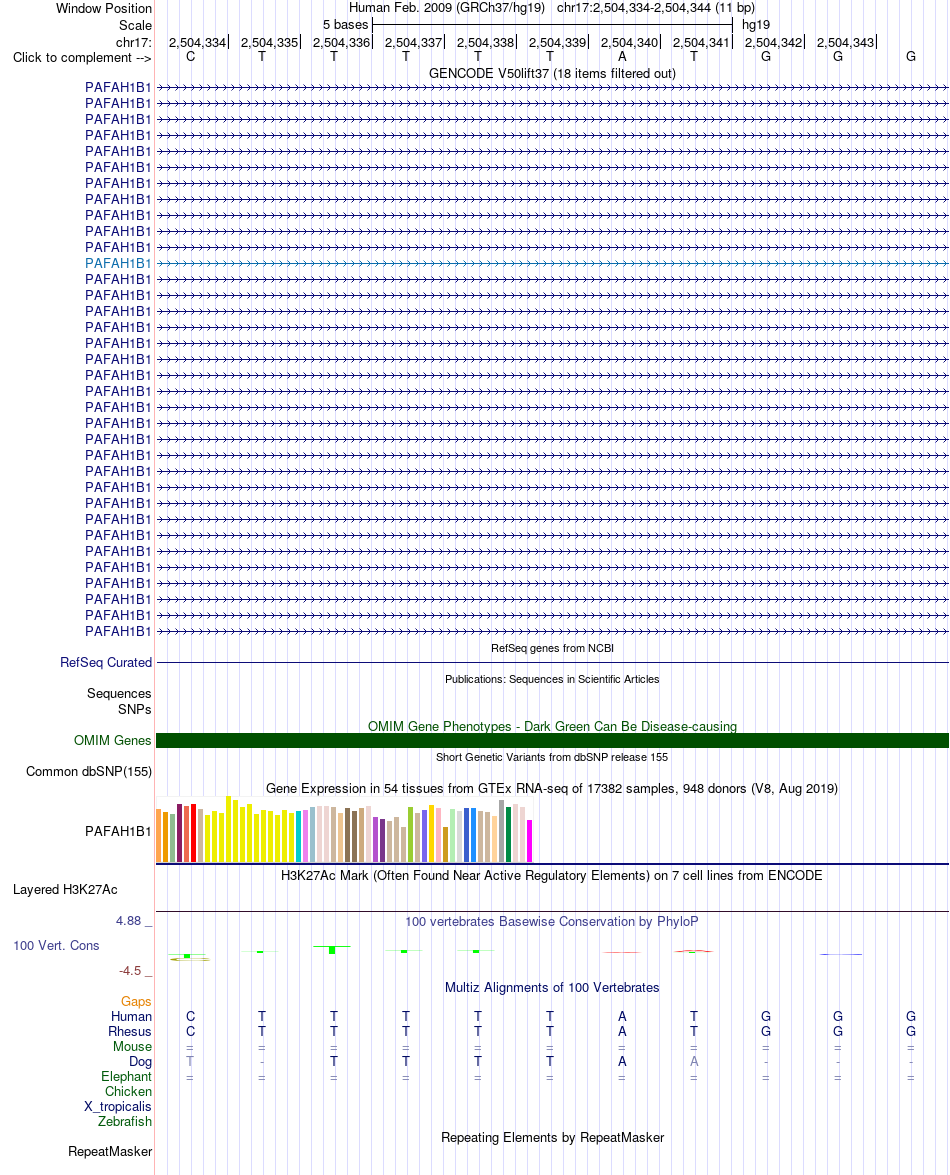The image size is (950, 1175).
Task: Open 'Repeating Elements by RepeatMasker' title
Action: 552,1138
